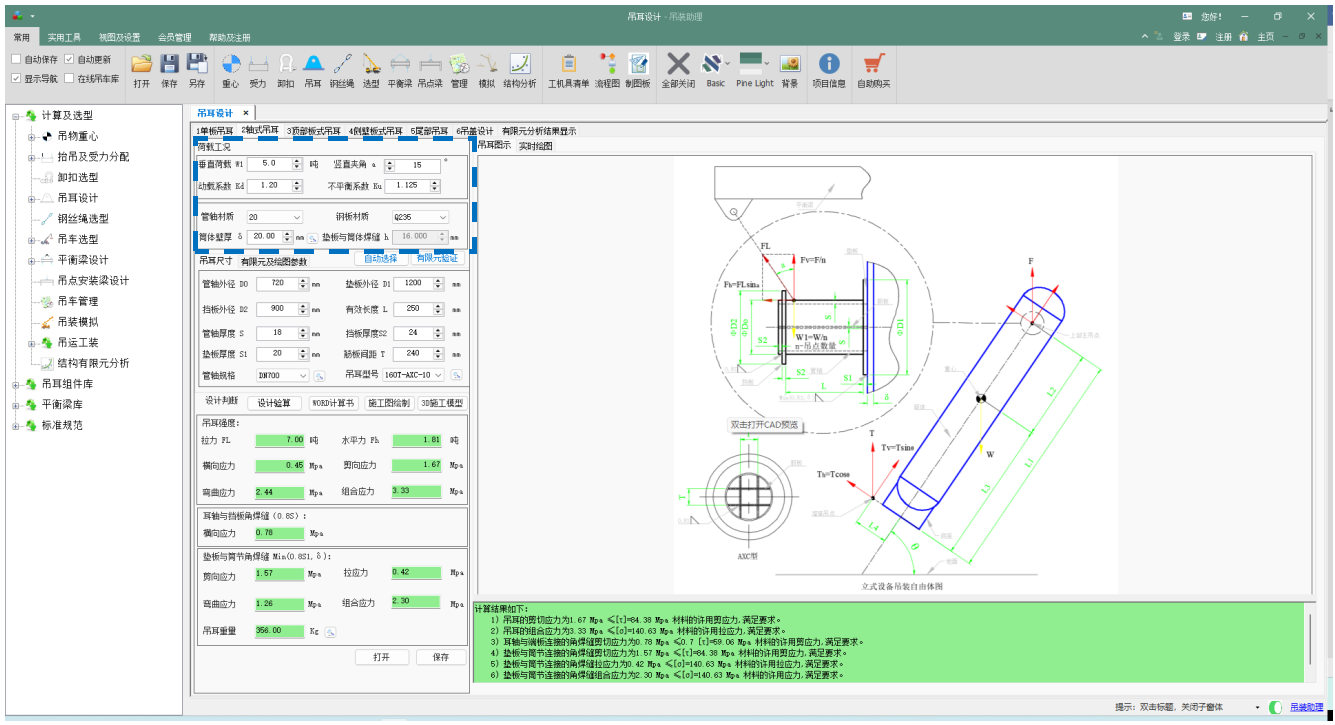
Task: Click the 另存 (Save As) icon
Action: point(197,63)
